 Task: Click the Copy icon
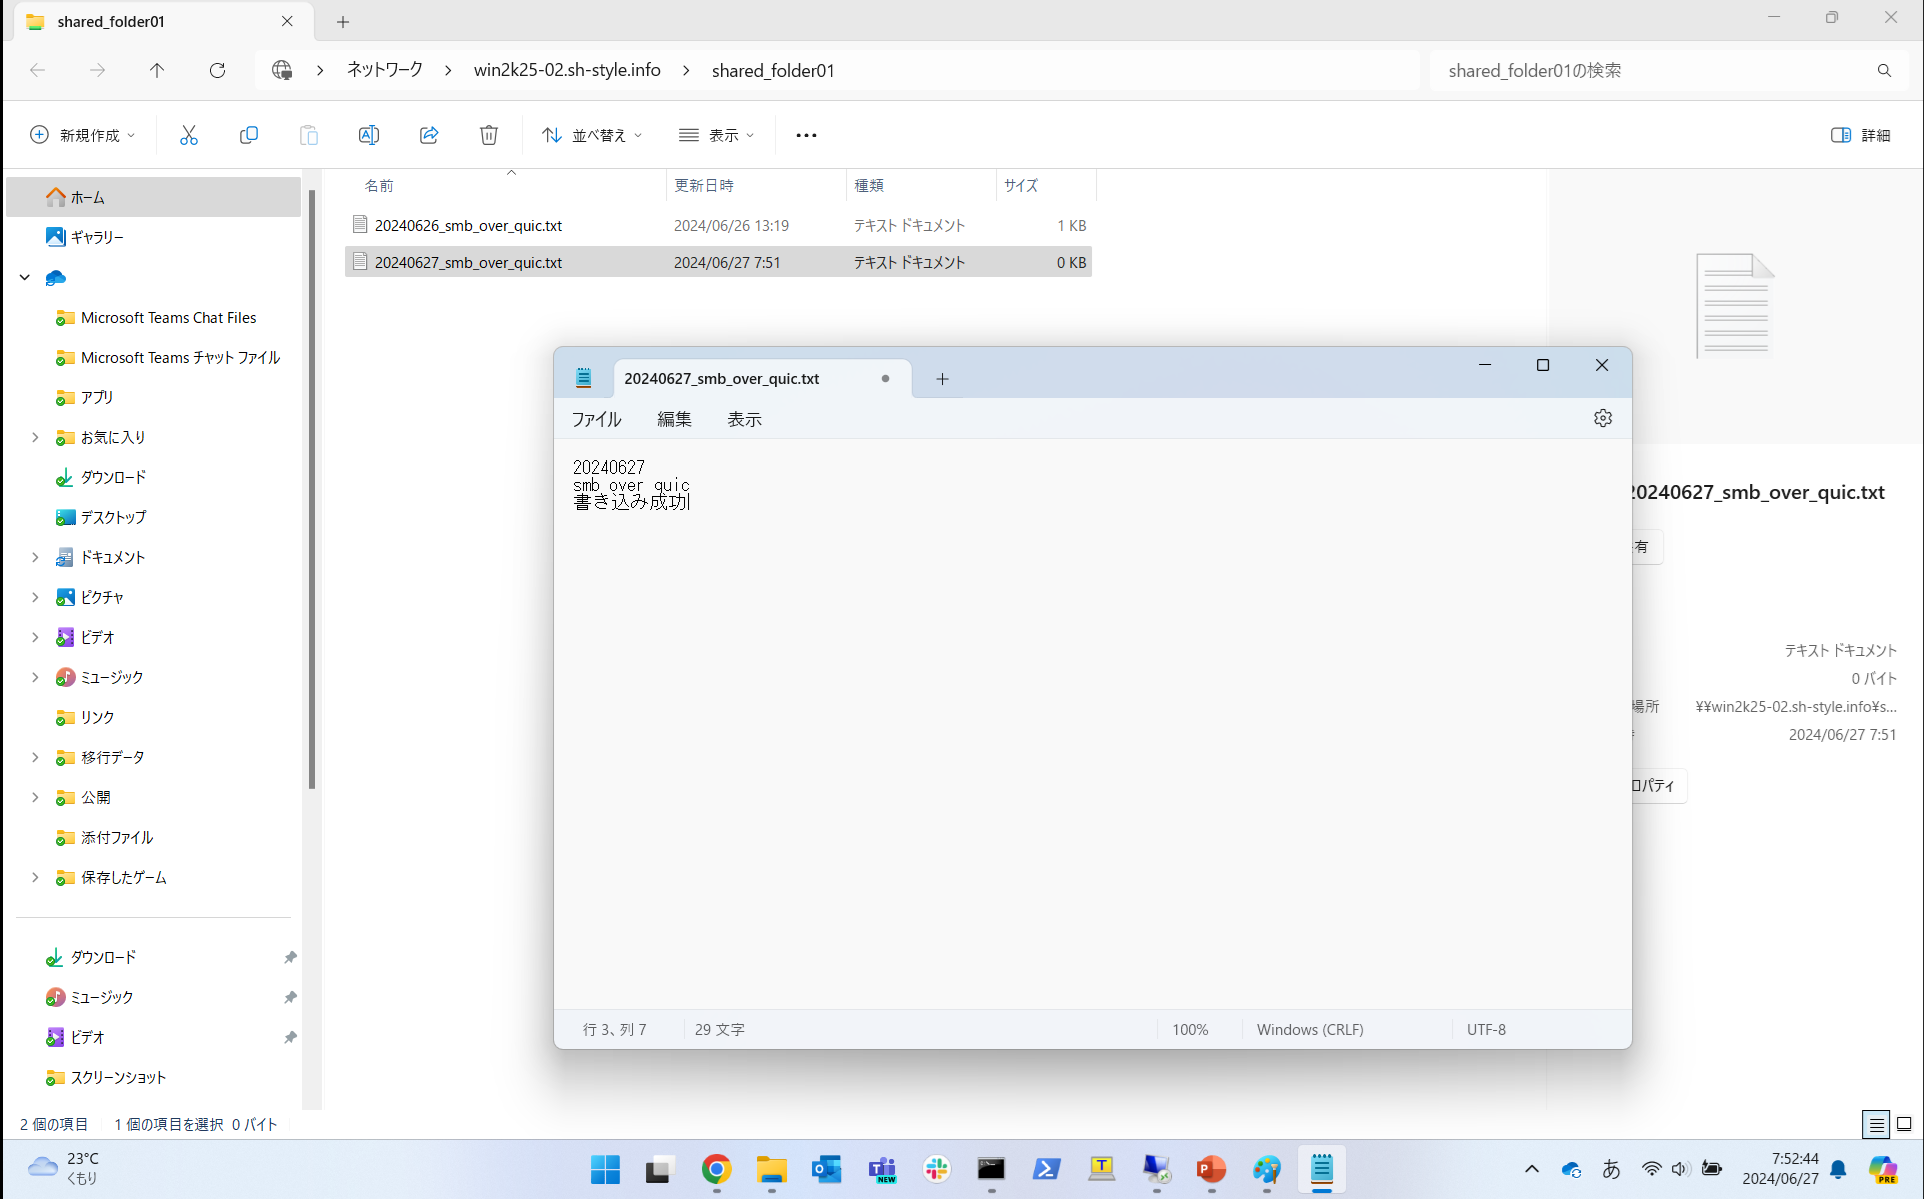click(x=249, y=134)
